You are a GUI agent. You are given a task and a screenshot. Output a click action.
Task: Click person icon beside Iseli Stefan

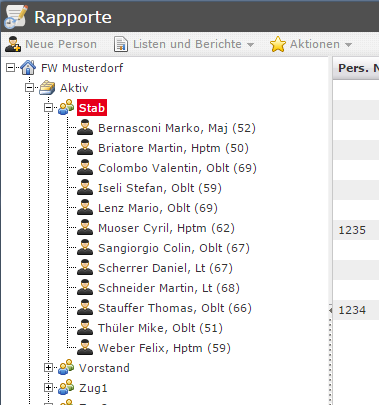pos(85,187)
